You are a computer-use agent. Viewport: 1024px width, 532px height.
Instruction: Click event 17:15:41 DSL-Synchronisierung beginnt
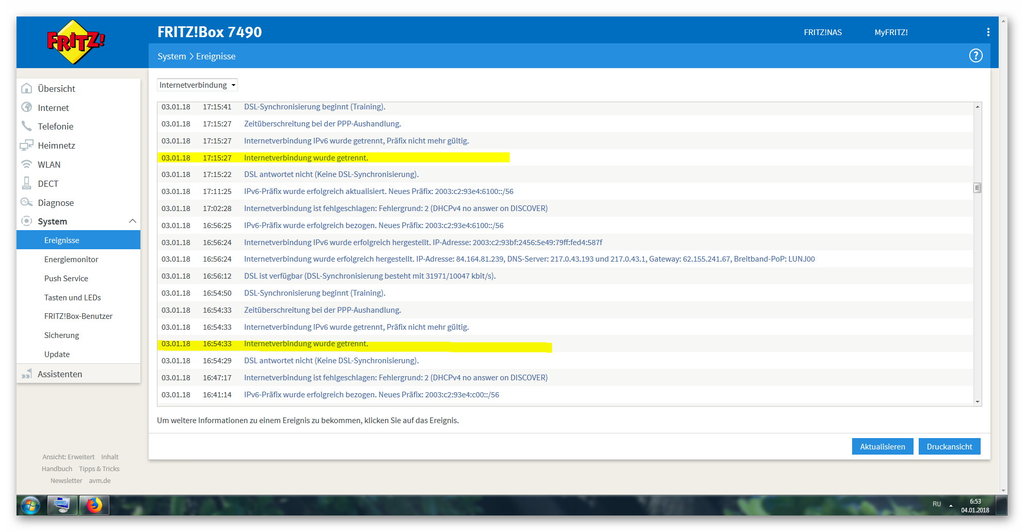pos(566,106)
